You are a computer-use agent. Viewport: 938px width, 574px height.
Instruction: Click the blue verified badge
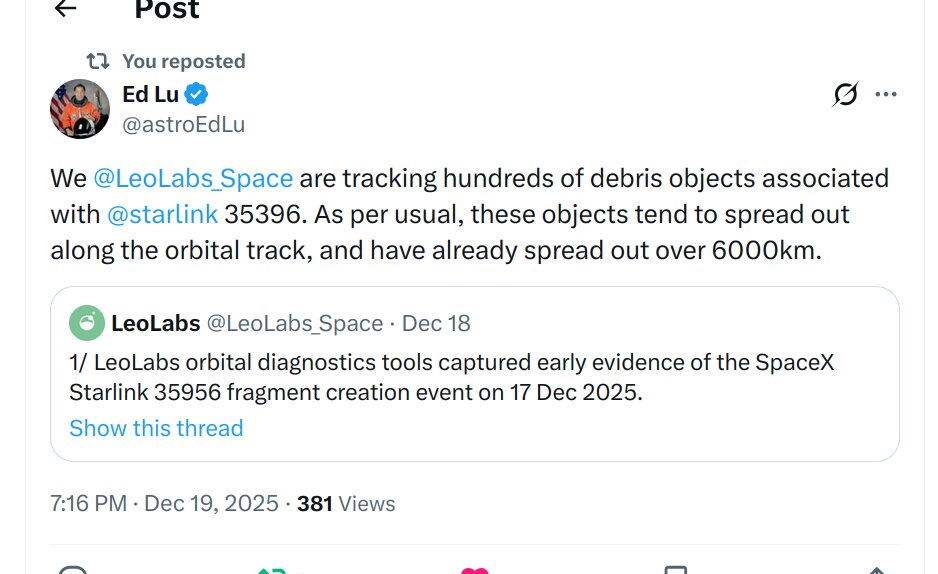199,95
